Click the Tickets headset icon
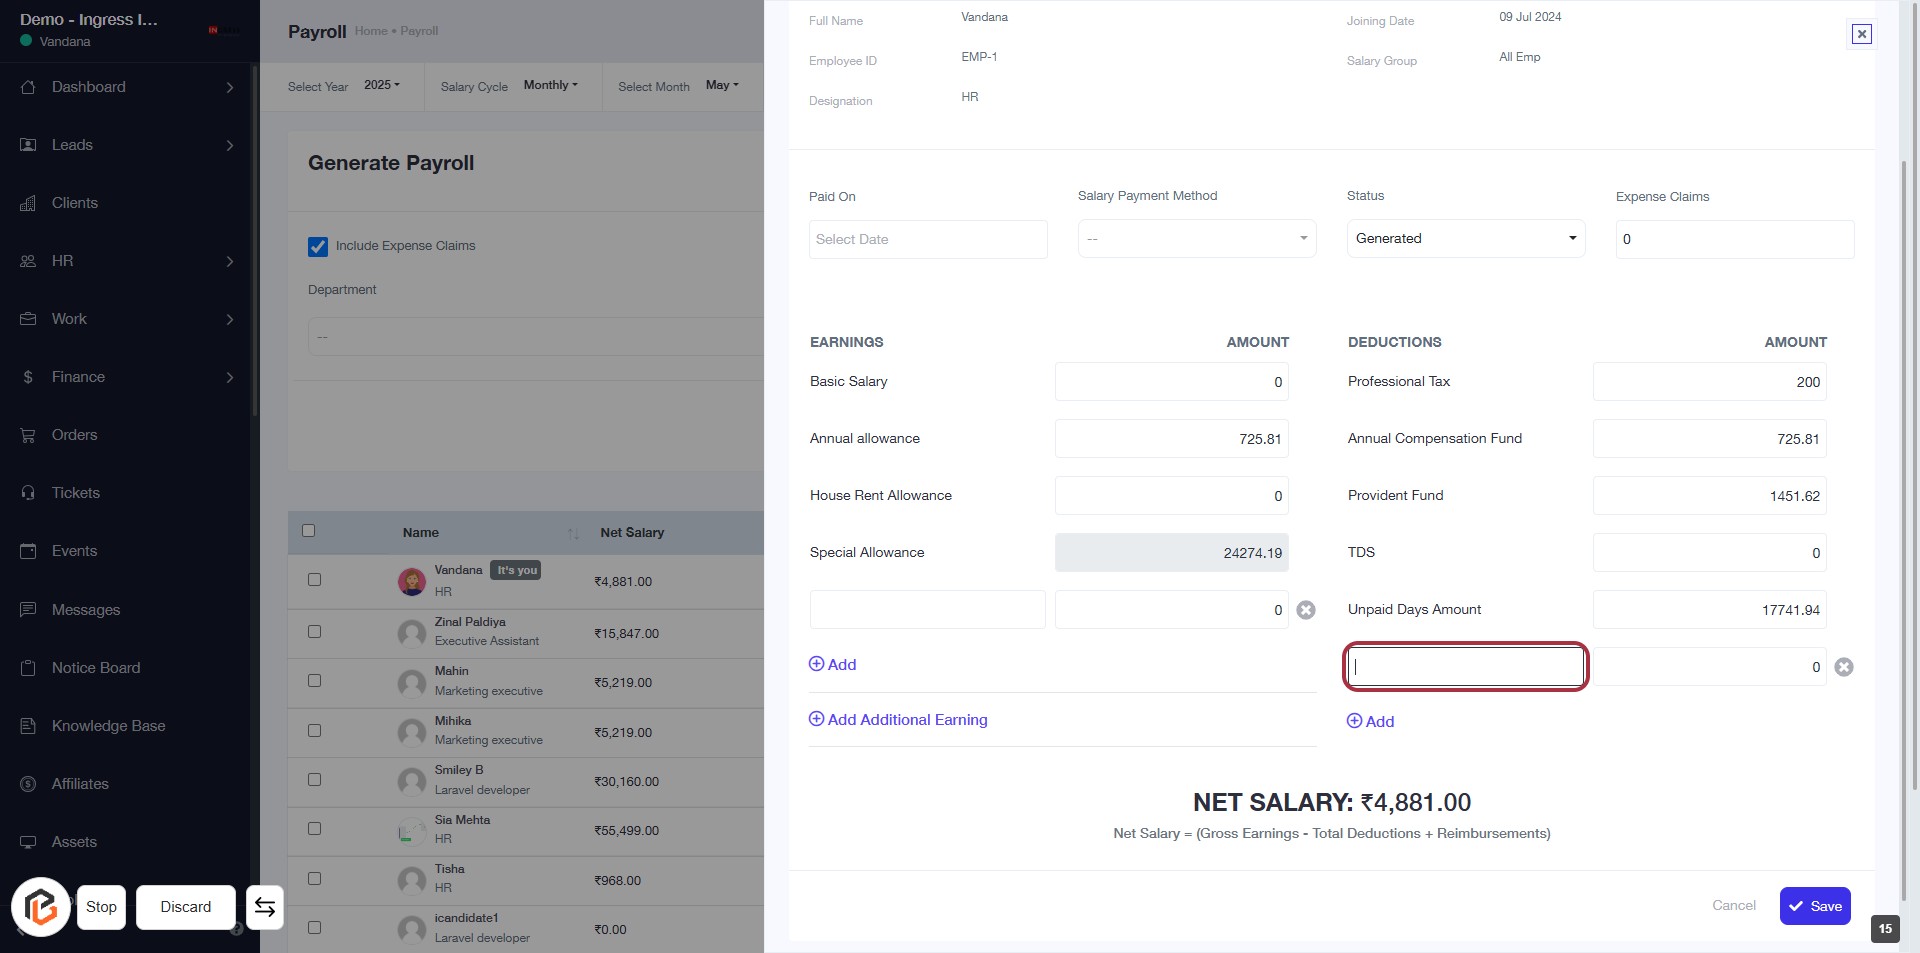The width and height of the screenshot is (1920, 953). (x=28, y=493)
